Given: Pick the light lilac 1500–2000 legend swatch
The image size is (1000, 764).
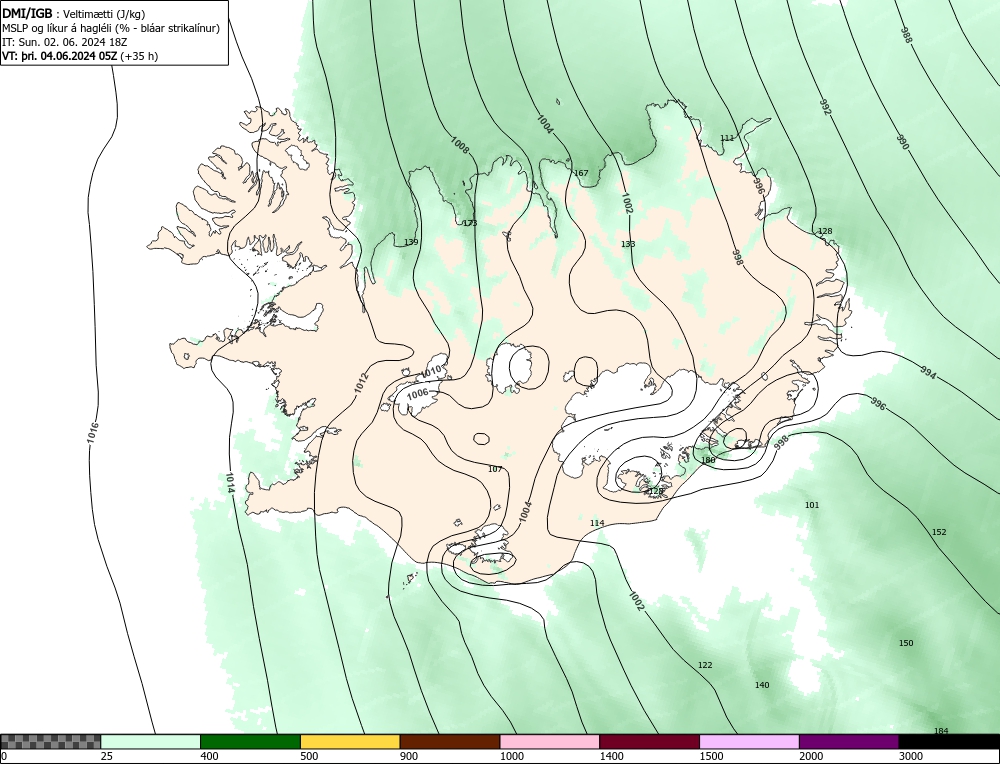Looking at the screenshot, I should coord(749,741).
